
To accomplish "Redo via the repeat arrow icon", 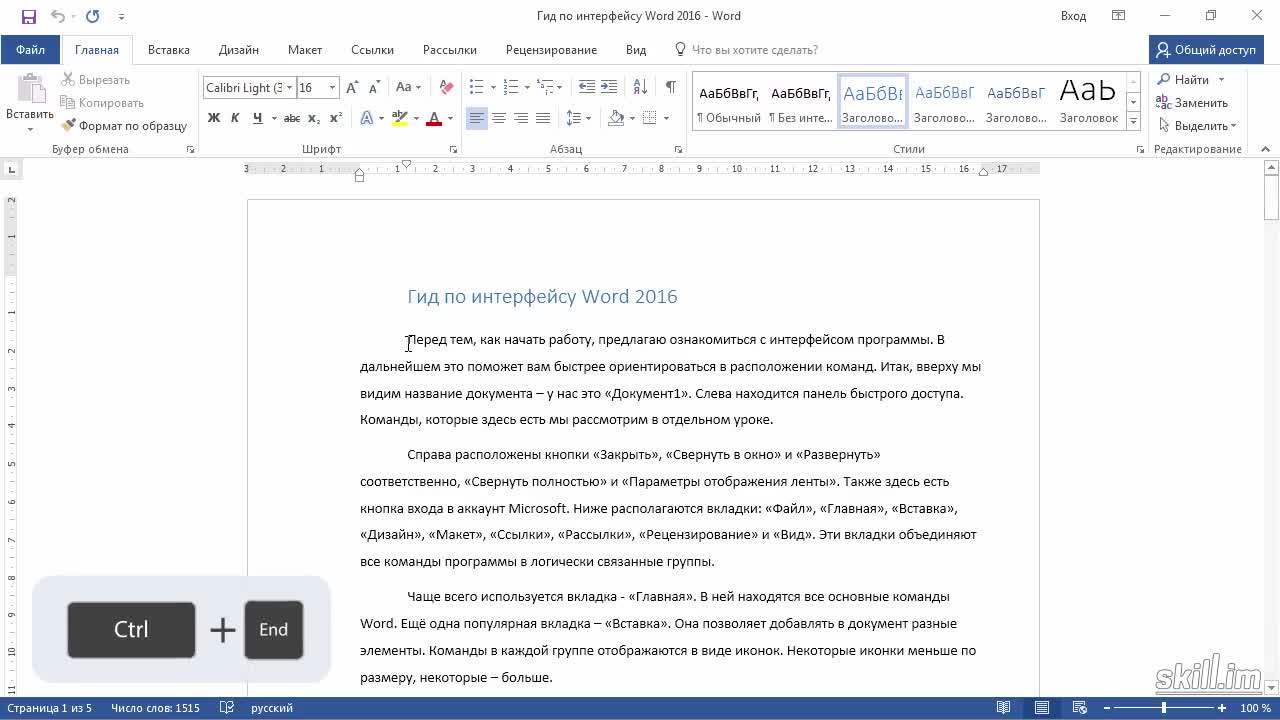I will click(93, 16).
